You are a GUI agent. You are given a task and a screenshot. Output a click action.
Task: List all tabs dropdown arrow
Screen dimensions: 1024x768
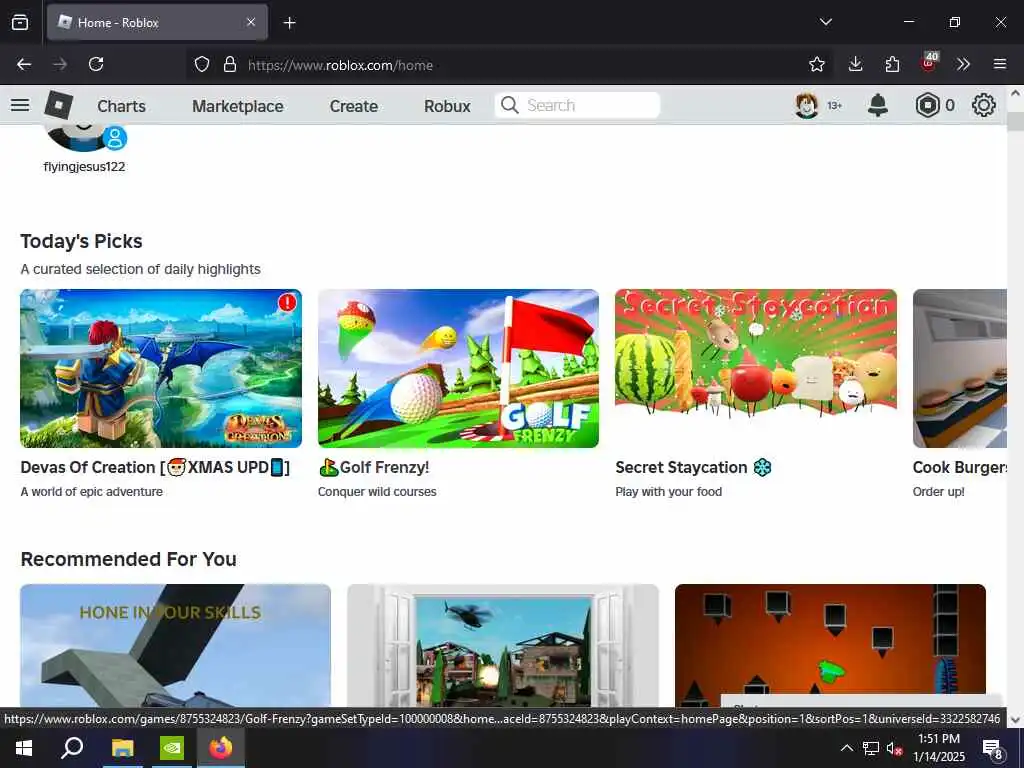pos(825,22)
